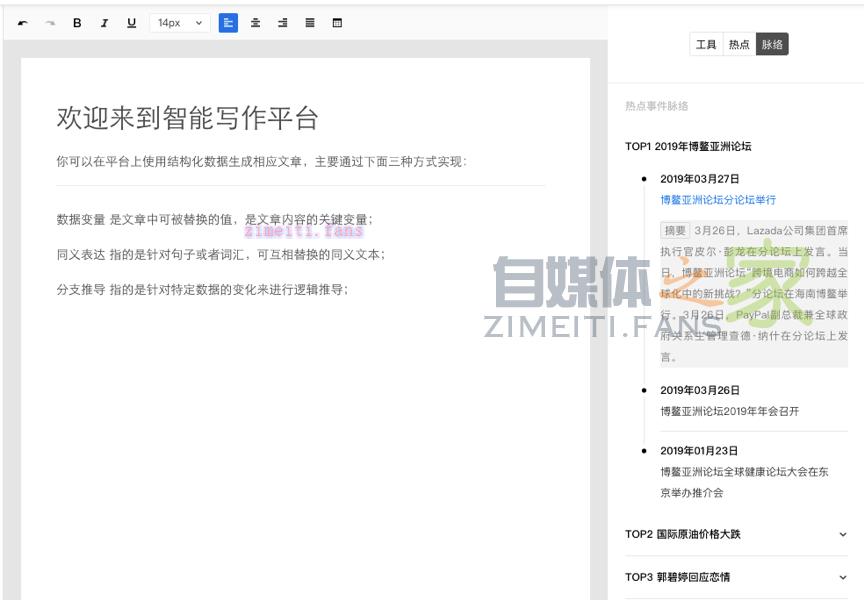Select right text alignment
Viewport: 864px width, 600px height.
282,23
